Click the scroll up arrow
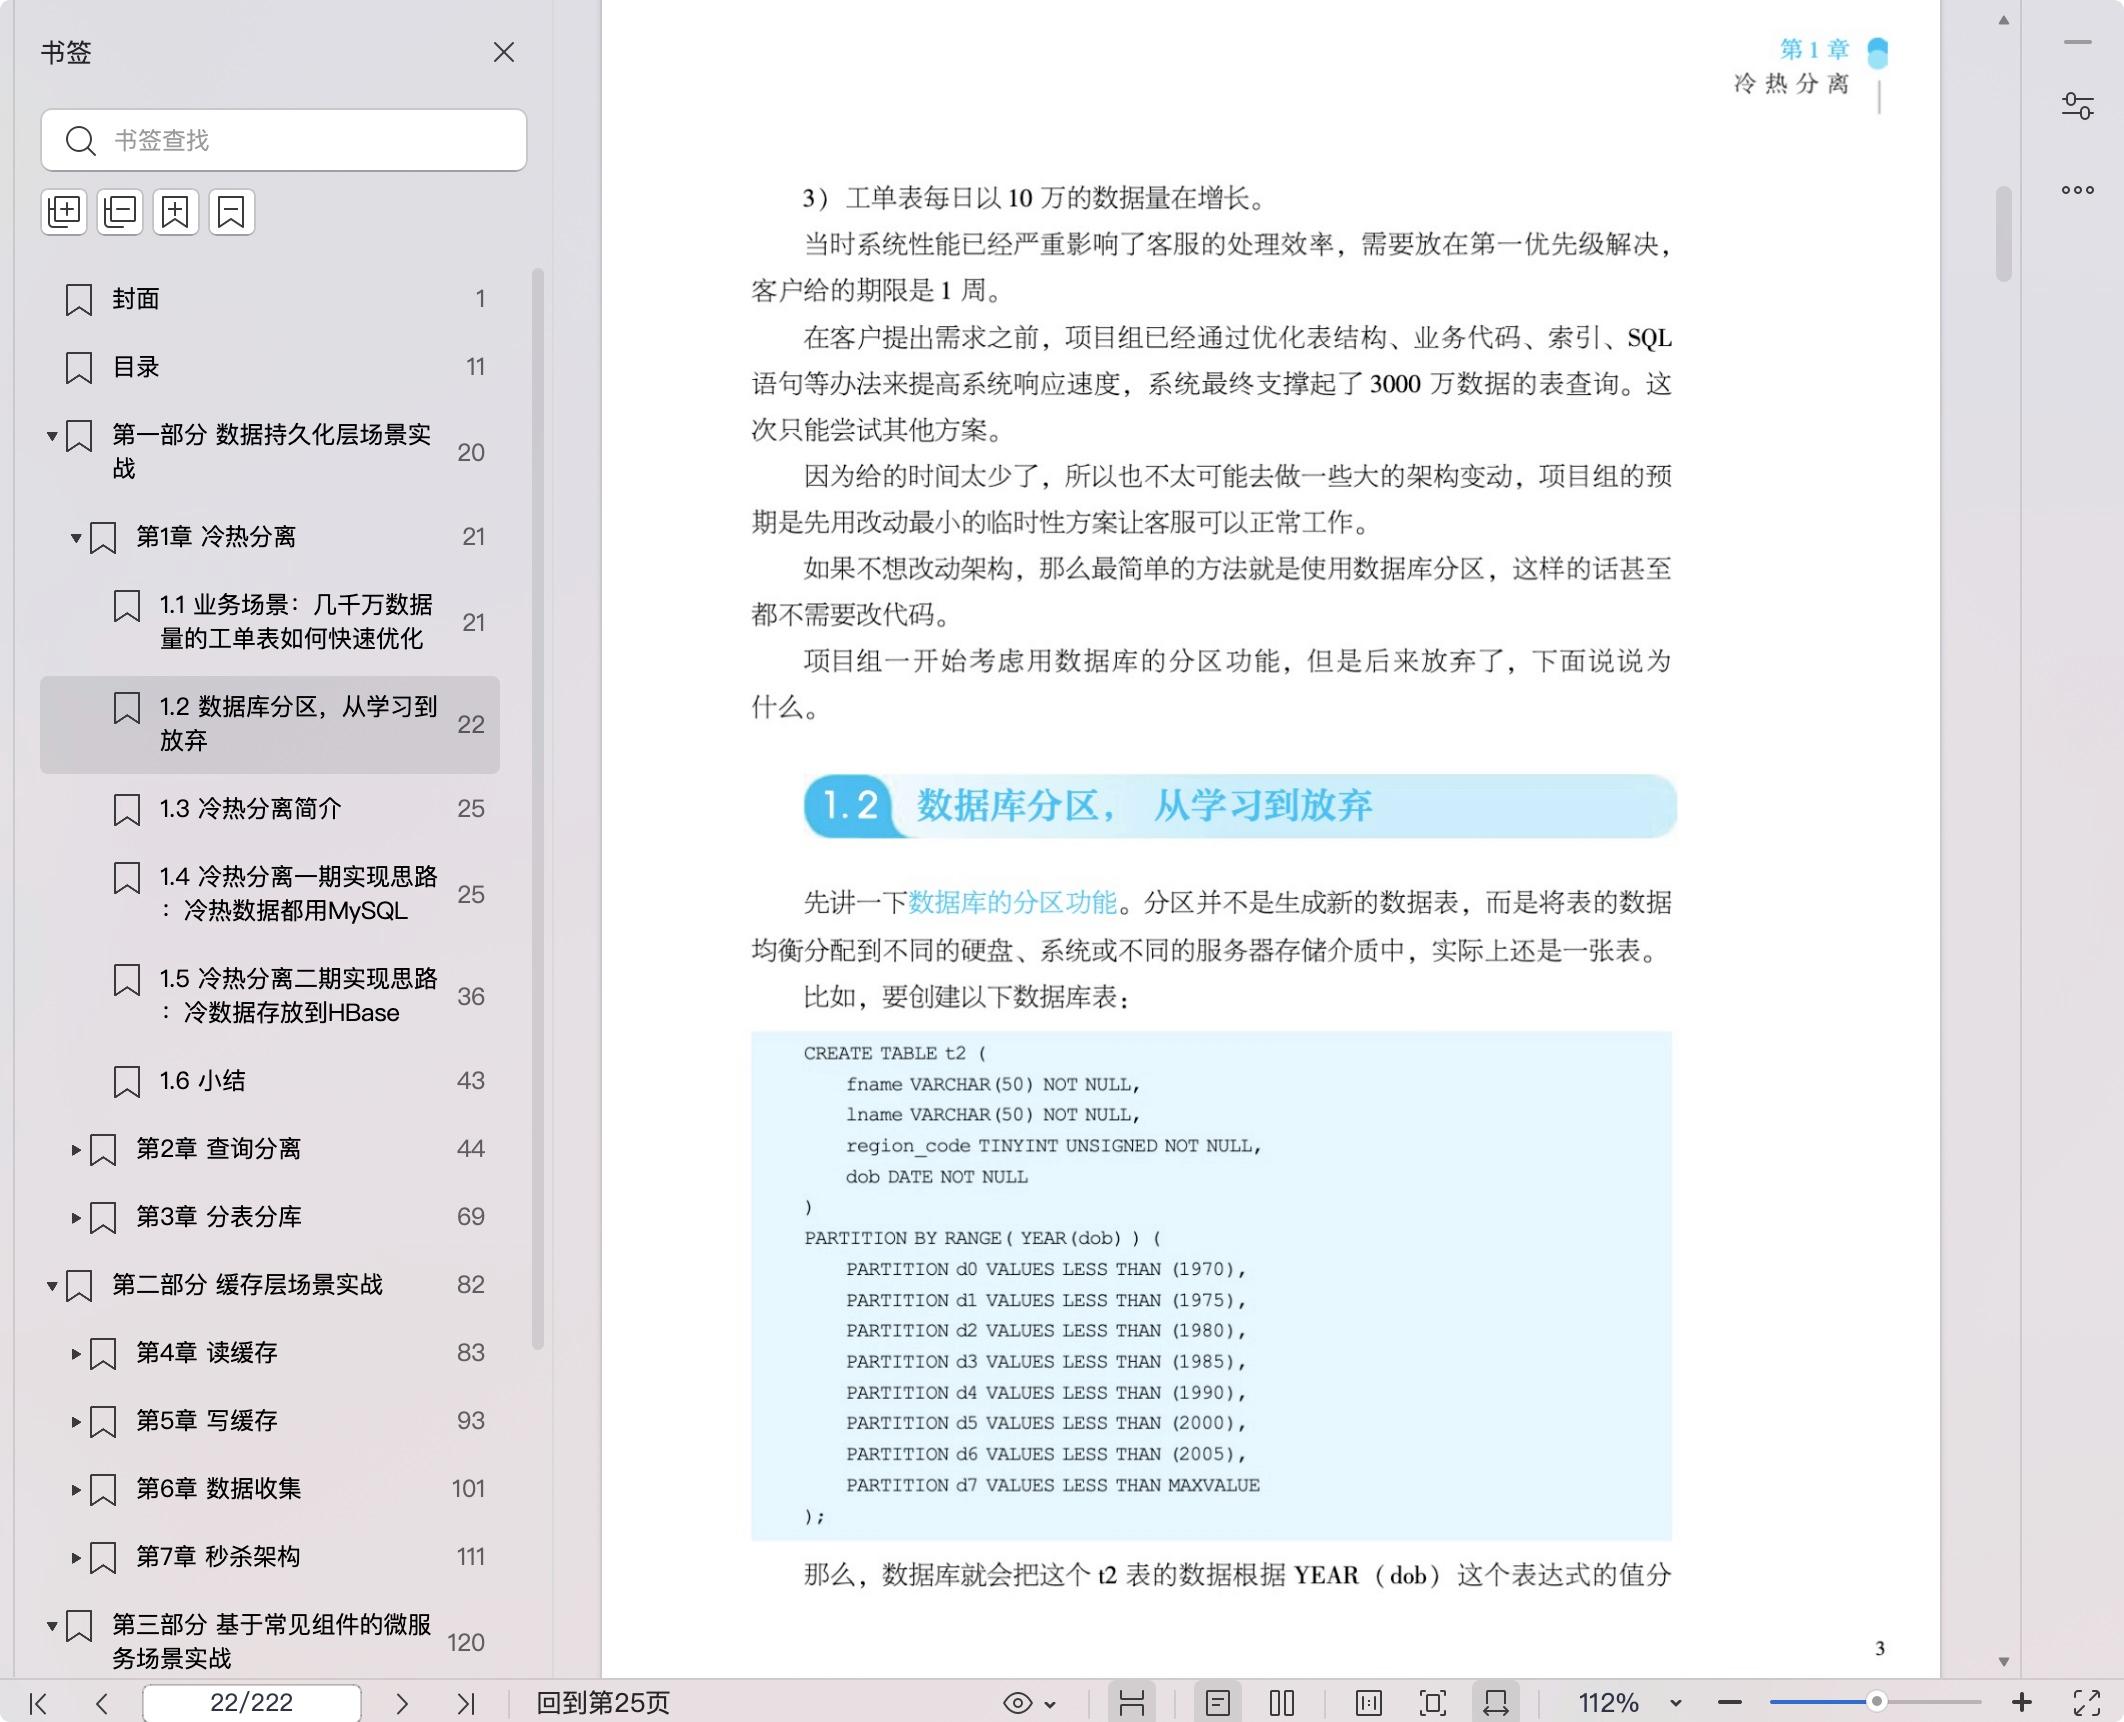 click(x=2004, y=20)
